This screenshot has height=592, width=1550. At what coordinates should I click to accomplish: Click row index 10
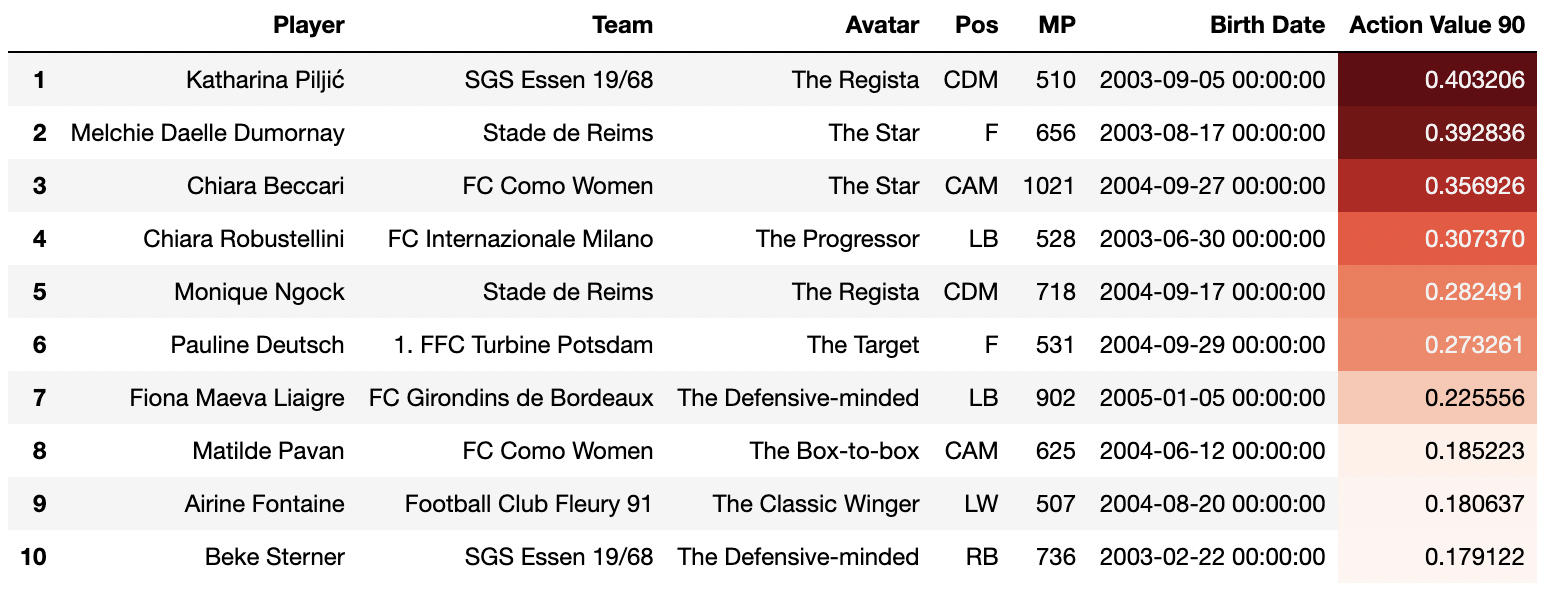(x=33, y=557)
